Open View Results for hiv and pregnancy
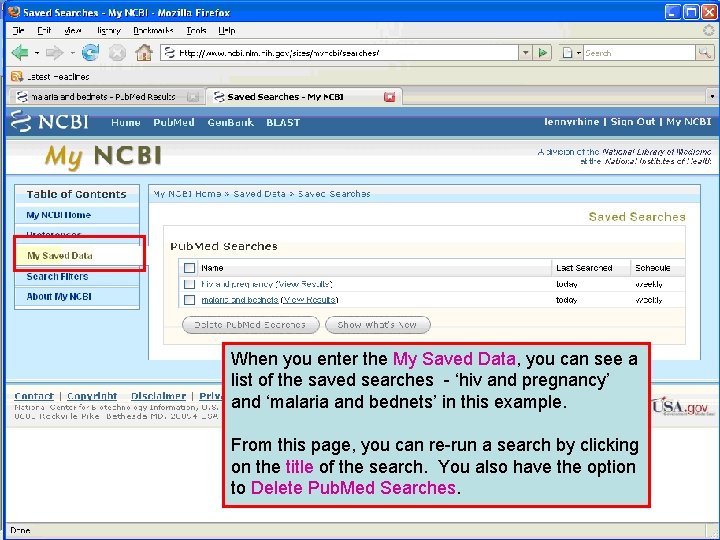Viewport: 720px width, 540px height. pyautogui.click(x=304, y=284)
